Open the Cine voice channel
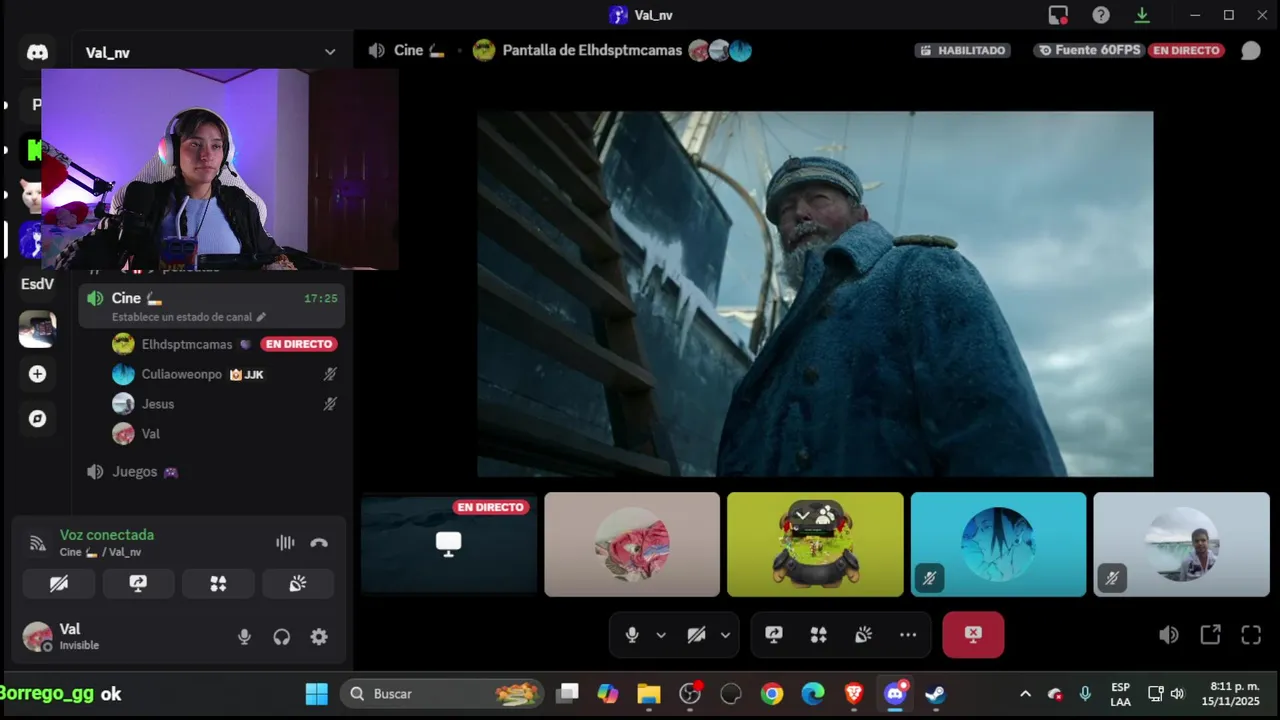1280x720 pixels. tap(212, 305)
